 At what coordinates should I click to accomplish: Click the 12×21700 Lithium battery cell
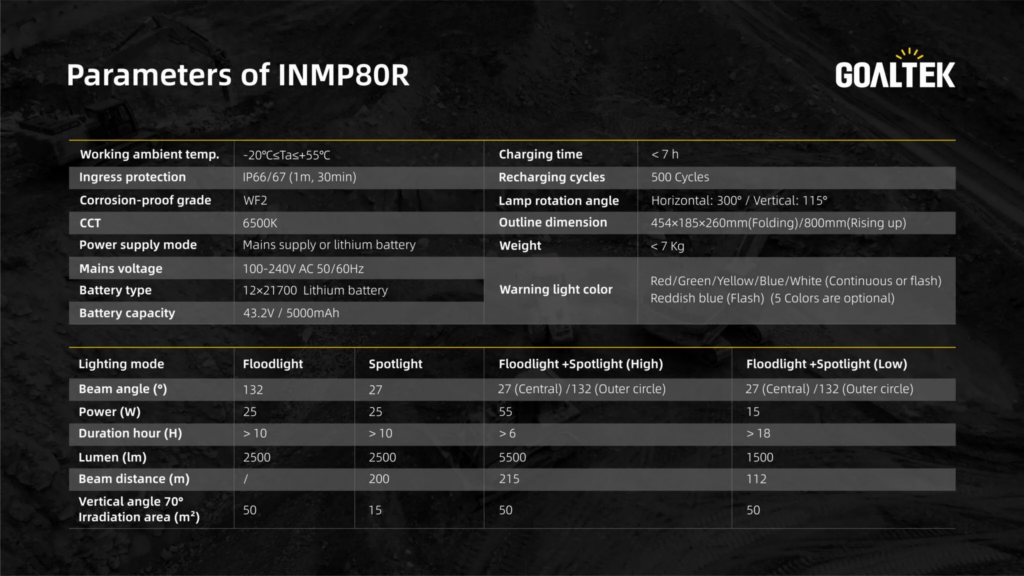[315, 291]
